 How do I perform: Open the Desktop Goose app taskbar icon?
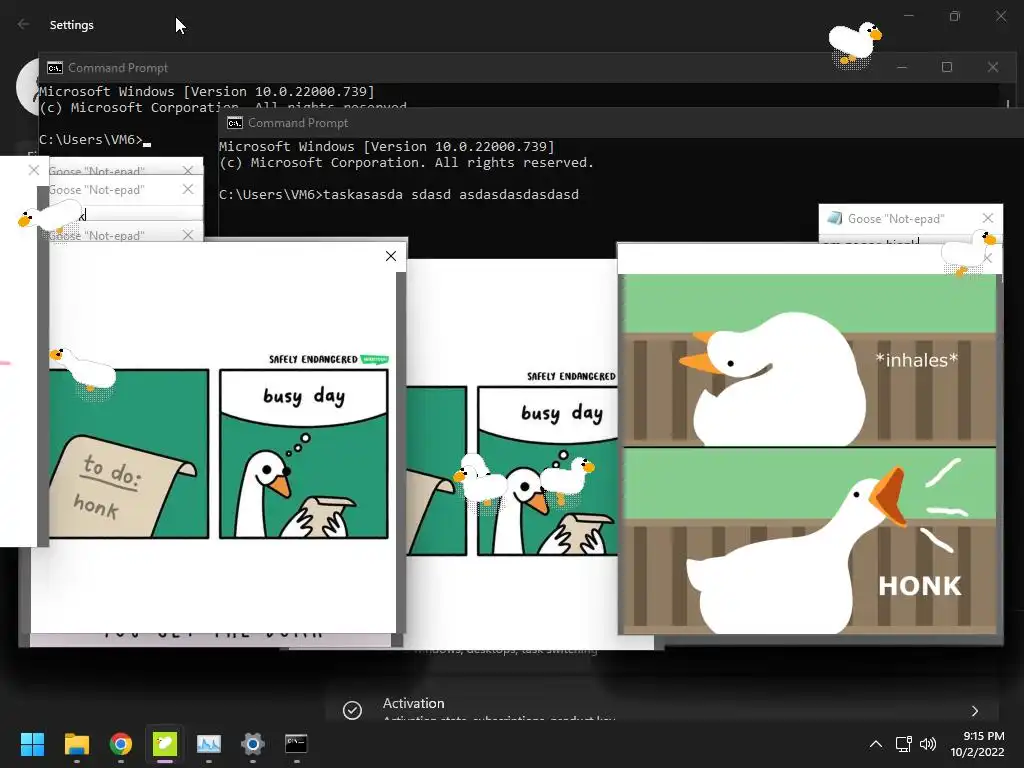tap(165, 743)
